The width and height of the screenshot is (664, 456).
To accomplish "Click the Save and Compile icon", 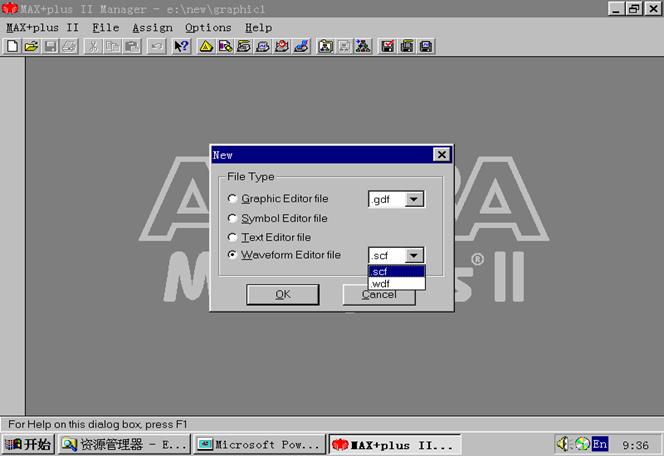I will pyautogui.click(x=407, y=46).
